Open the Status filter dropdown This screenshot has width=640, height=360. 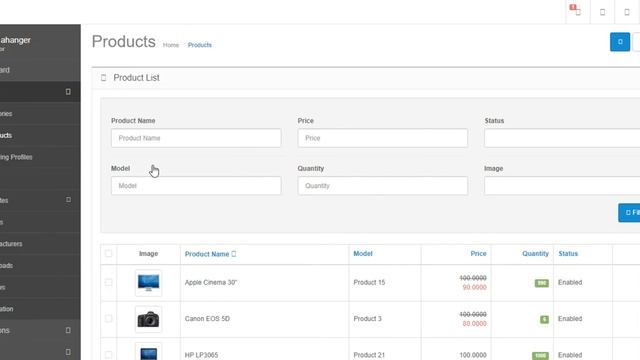pyautogui.click(x=562, y=138)
